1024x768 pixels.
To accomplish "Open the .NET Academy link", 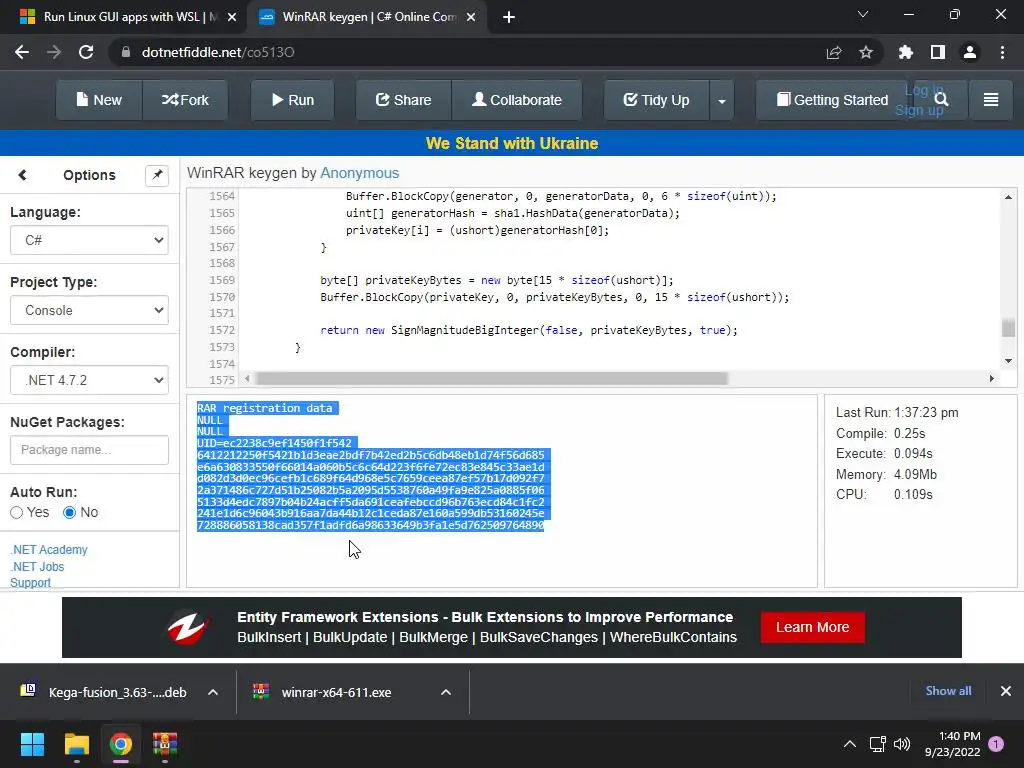I will 49,550.
